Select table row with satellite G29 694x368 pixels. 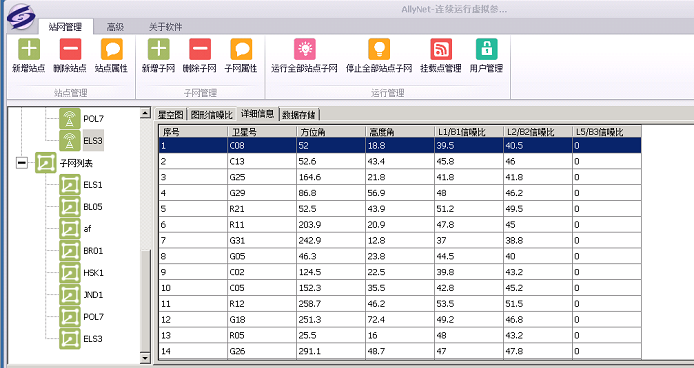400,193
